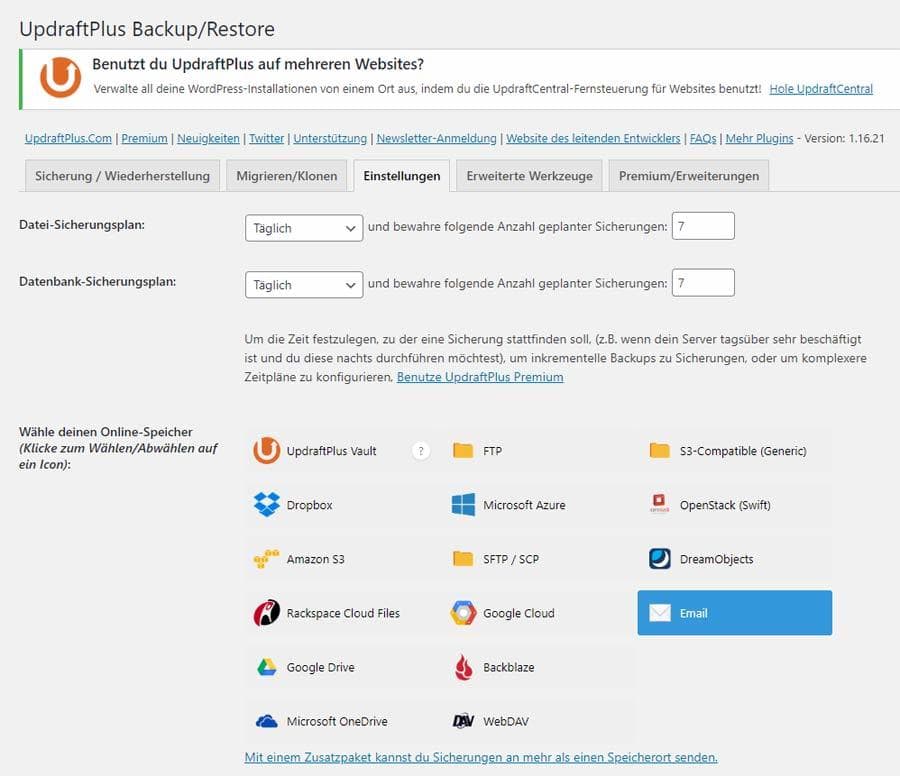Click the Zusatzpaket multiple storage locations link
The height and width of the screenshot is (776, 900).
481,757
